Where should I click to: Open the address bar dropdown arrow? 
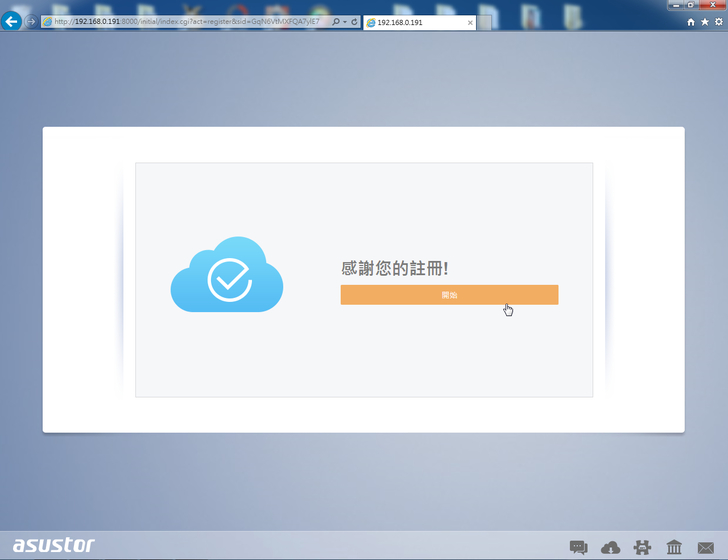click(345, 22)
